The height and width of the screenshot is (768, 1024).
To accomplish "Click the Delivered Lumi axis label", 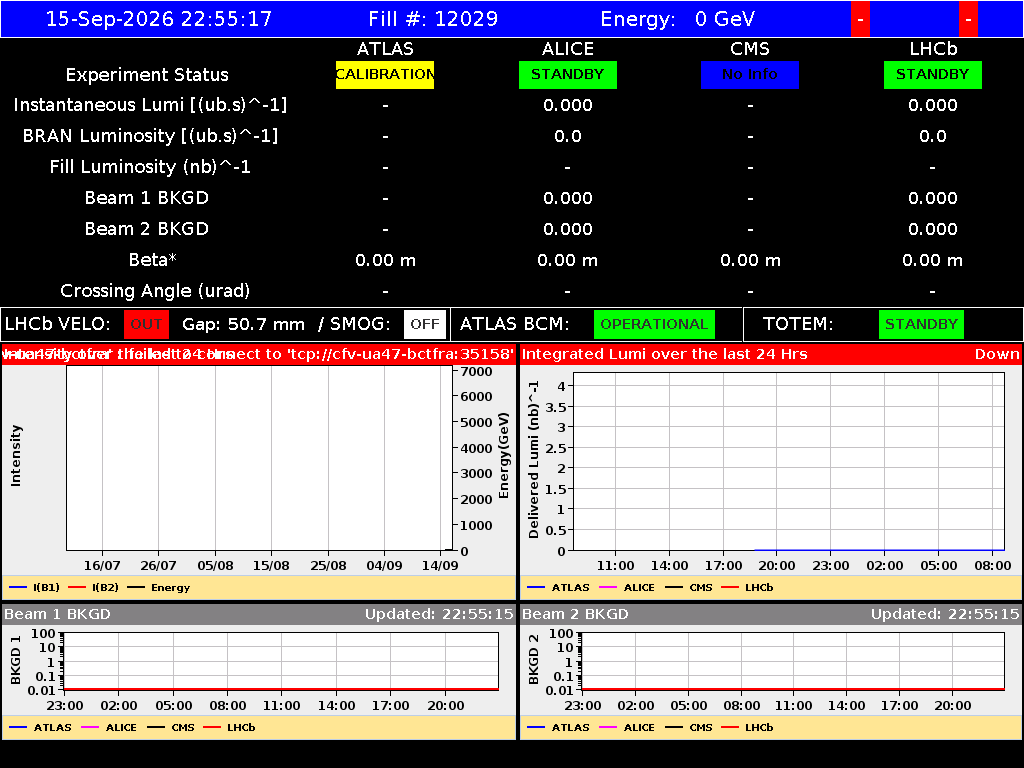I will 534,460.
